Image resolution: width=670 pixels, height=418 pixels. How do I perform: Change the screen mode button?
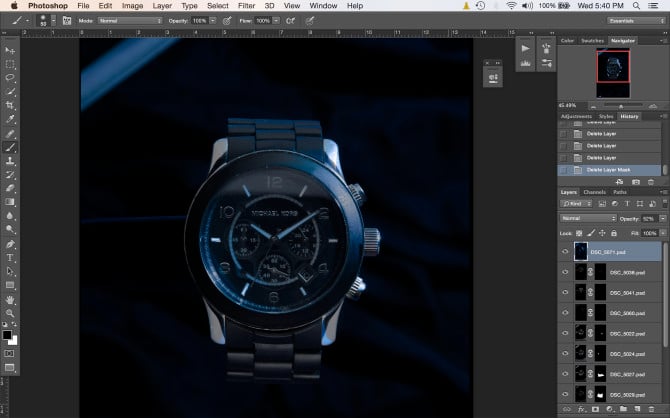coord(9,368)
